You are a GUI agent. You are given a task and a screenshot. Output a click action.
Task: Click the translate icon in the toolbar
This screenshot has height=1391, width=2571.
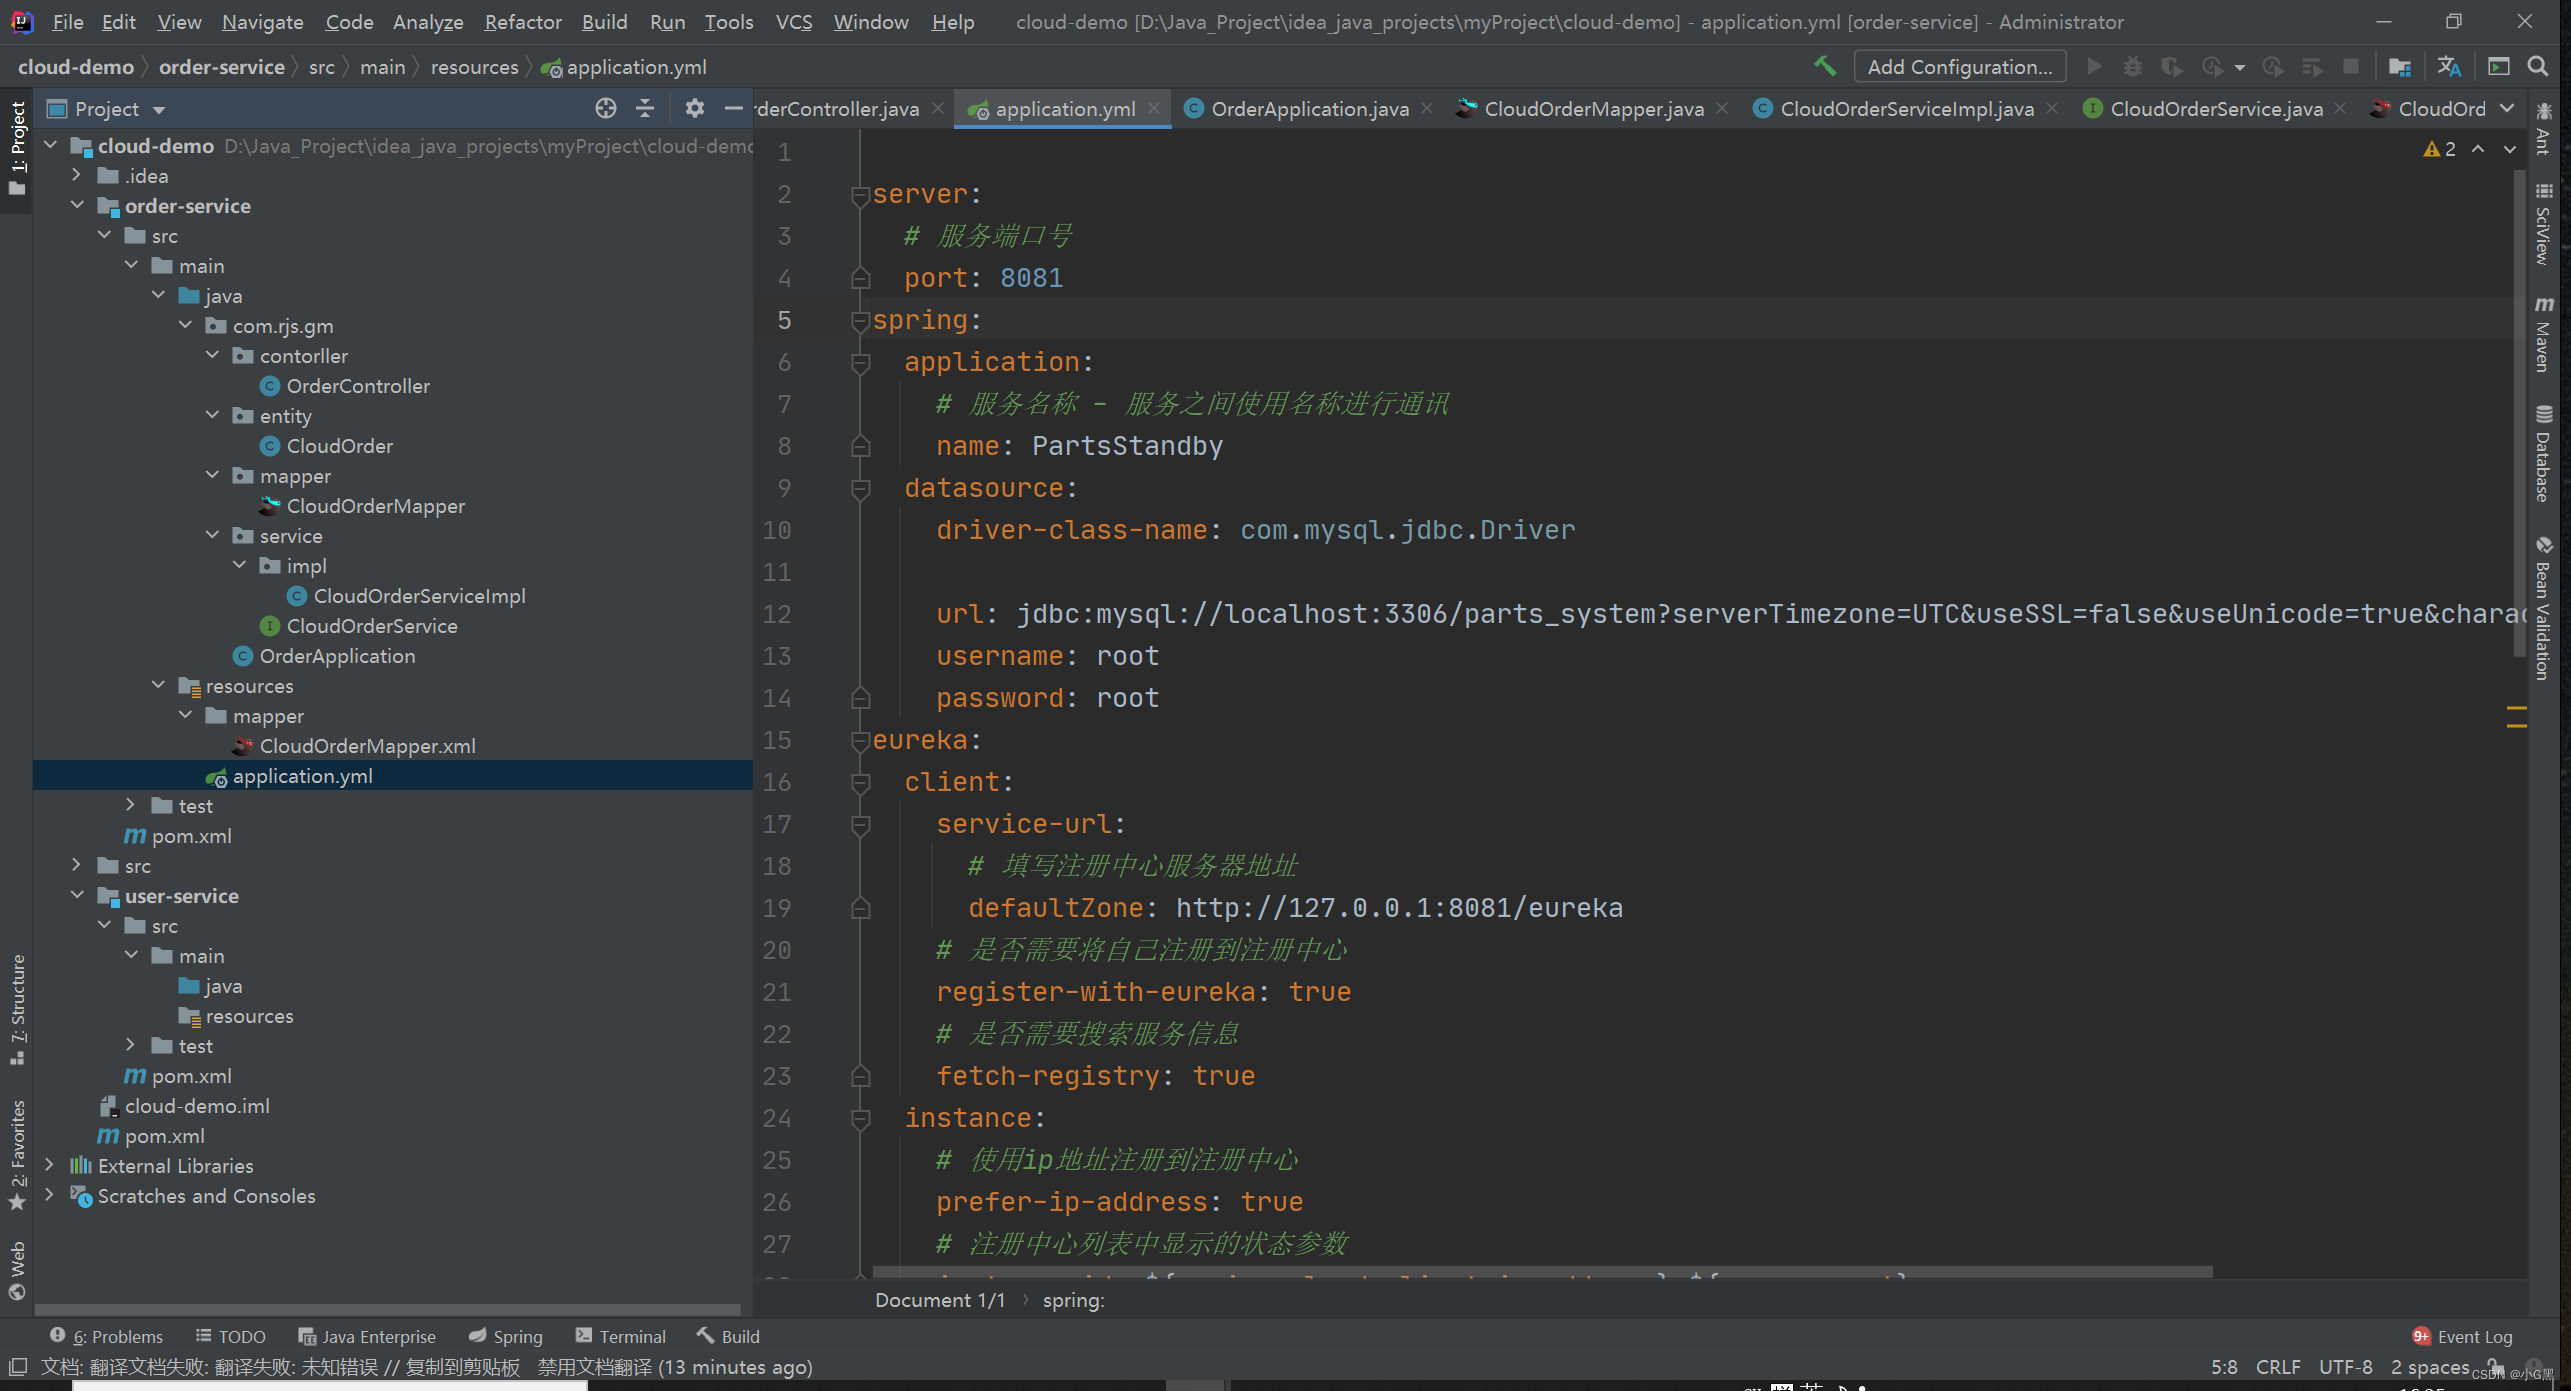pyautogui.click(x=2449, y=67)
